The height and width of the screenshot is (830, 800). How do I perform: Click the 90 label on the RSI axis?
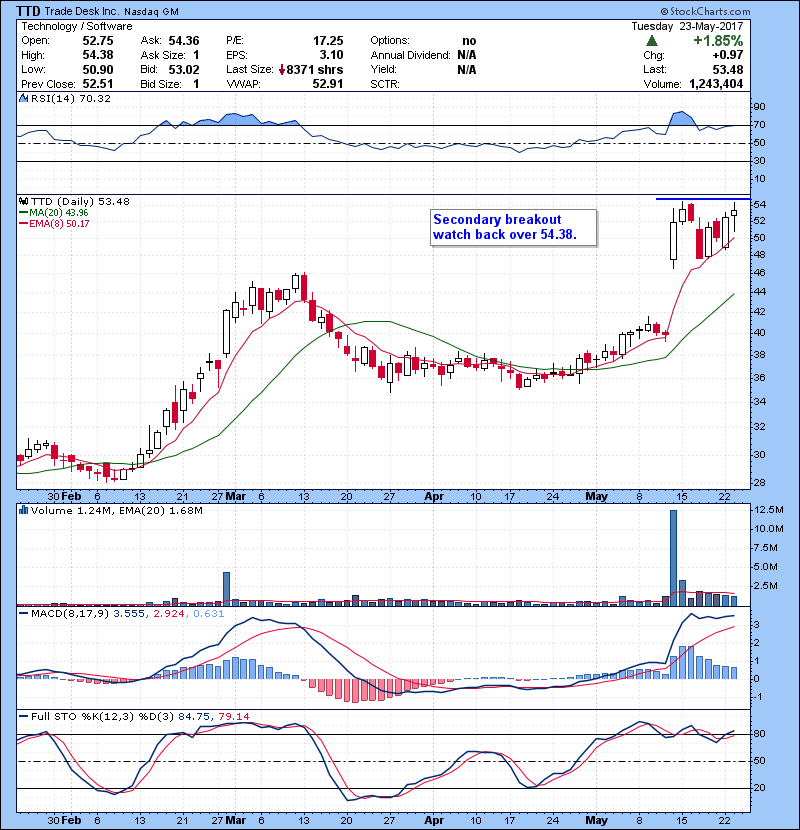click(759, 107)
